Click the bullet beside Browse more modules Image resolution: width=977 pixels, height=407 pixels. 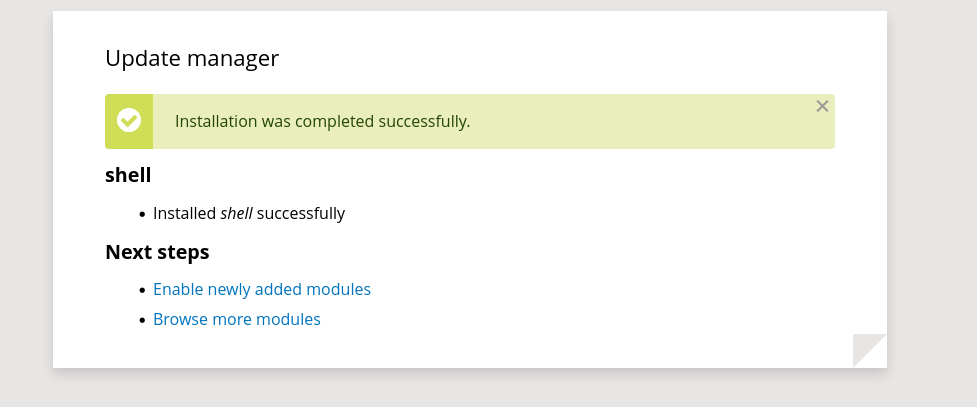click(x=143, y=320)
